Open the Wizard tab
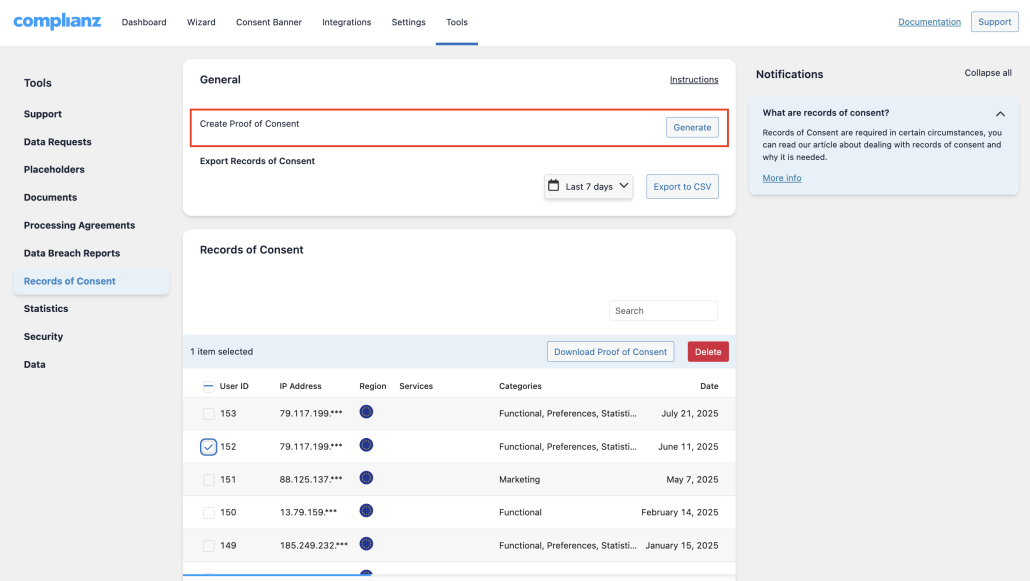 pos(201,22)
